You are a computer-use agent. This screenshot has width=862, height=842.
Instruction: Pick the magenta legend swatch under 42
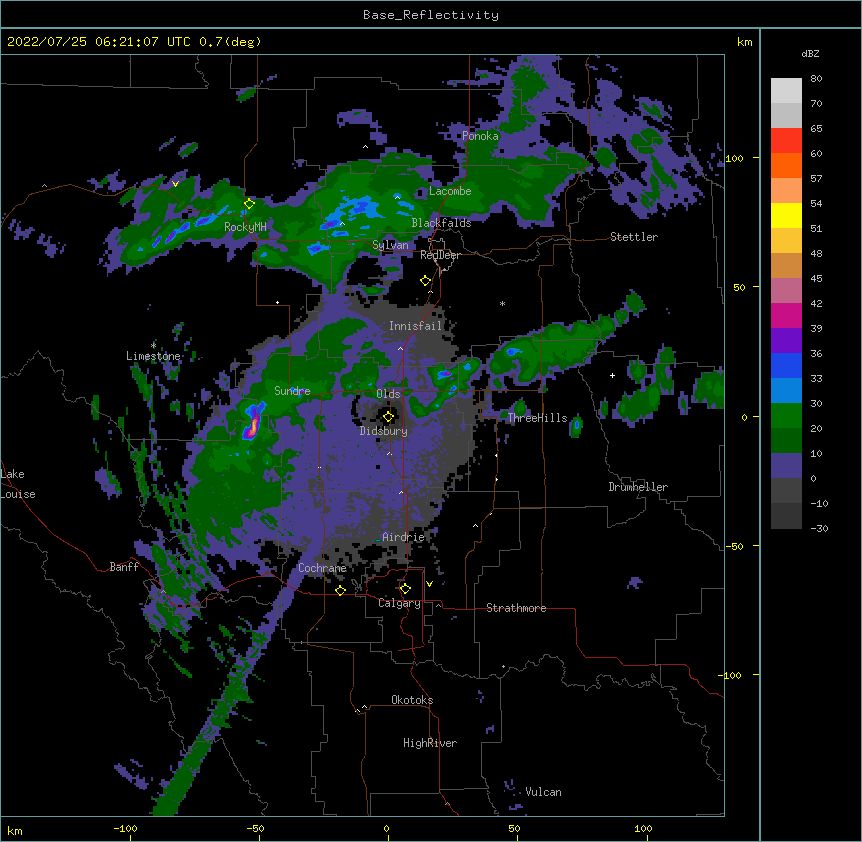pos(786,315)
